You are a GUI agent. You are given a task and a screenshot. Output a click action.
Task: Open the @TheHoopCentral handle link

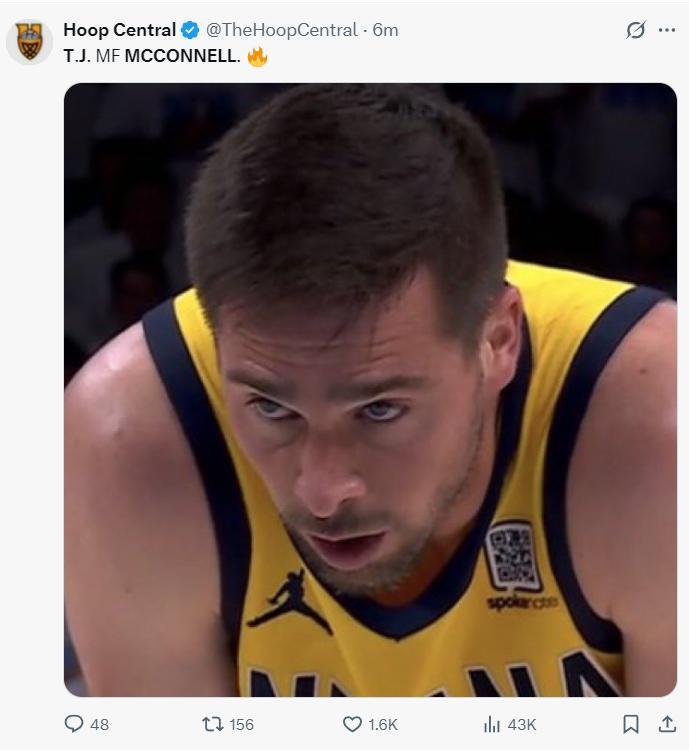click(284, 30)
